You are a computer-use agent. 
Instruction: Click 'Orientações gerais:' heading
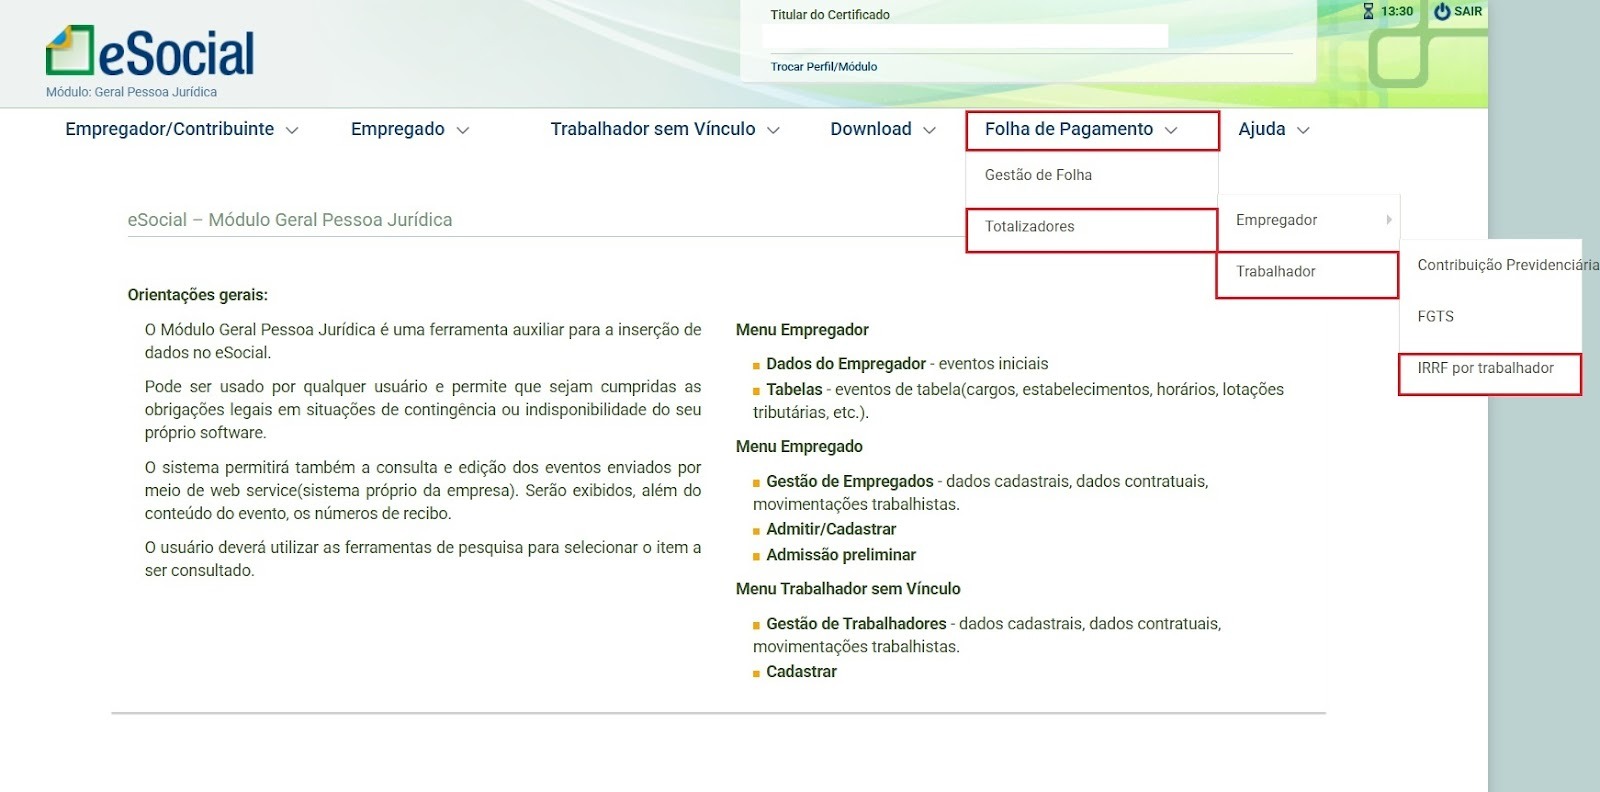(x=197, y=295)
